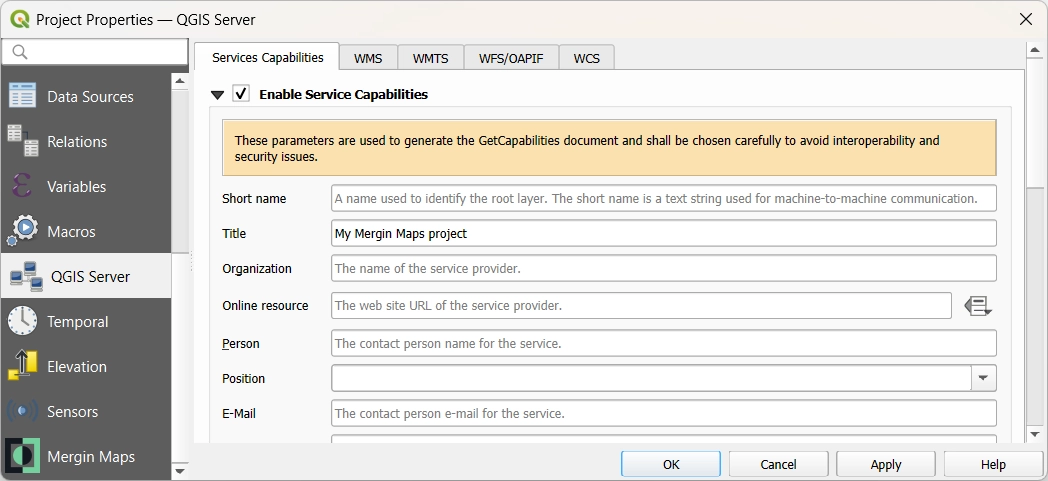The width and height of the screenshot is (1048, 481).
Task: Open Help for project properties
Action: point(993,464)
